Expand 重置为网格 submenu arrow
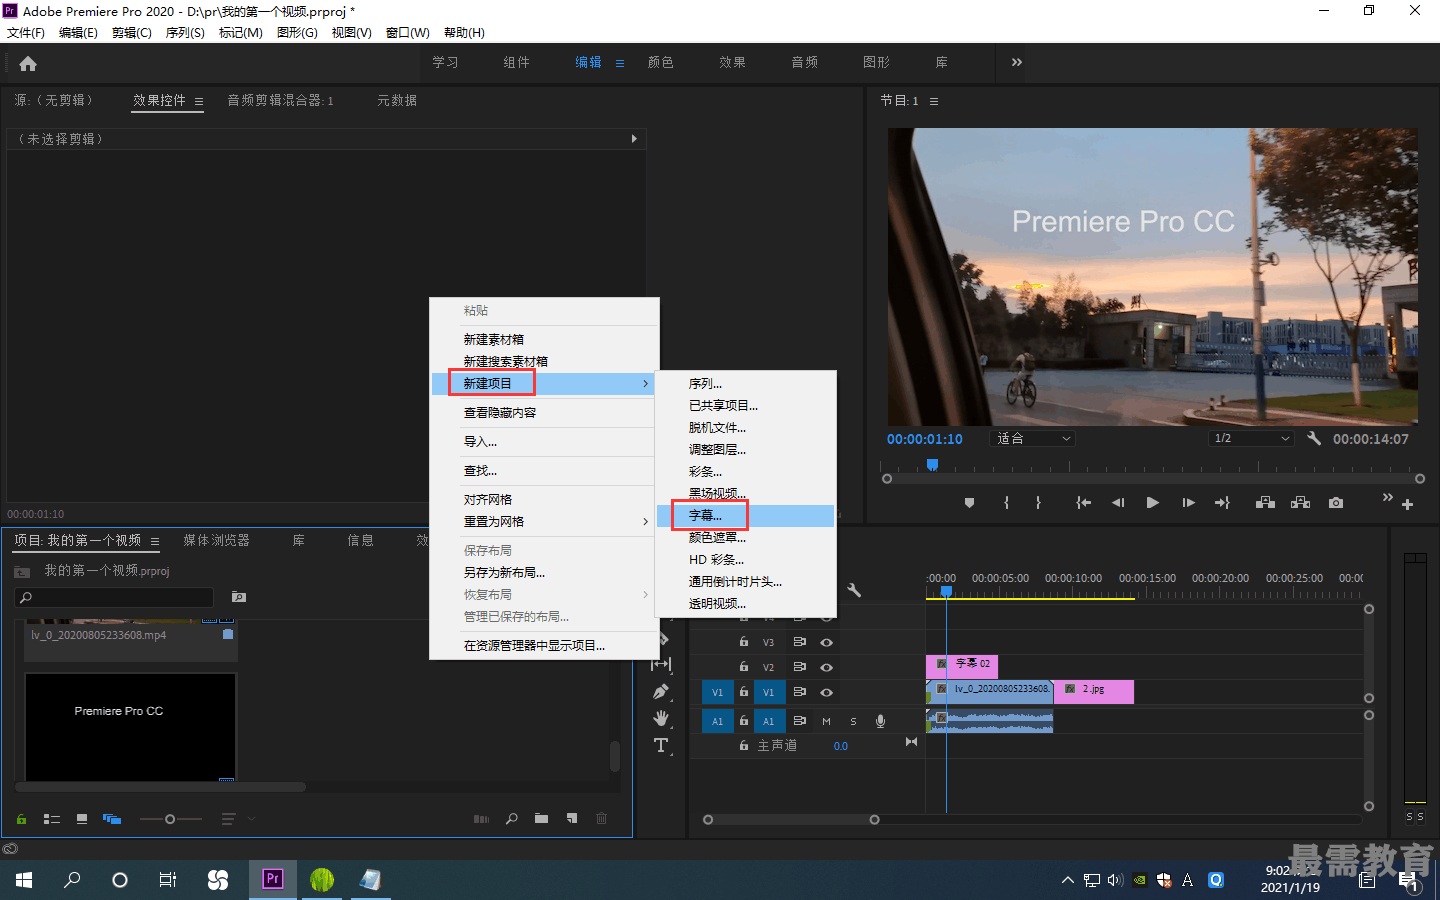Viewport: 1440px width, 900px height. 645,522
